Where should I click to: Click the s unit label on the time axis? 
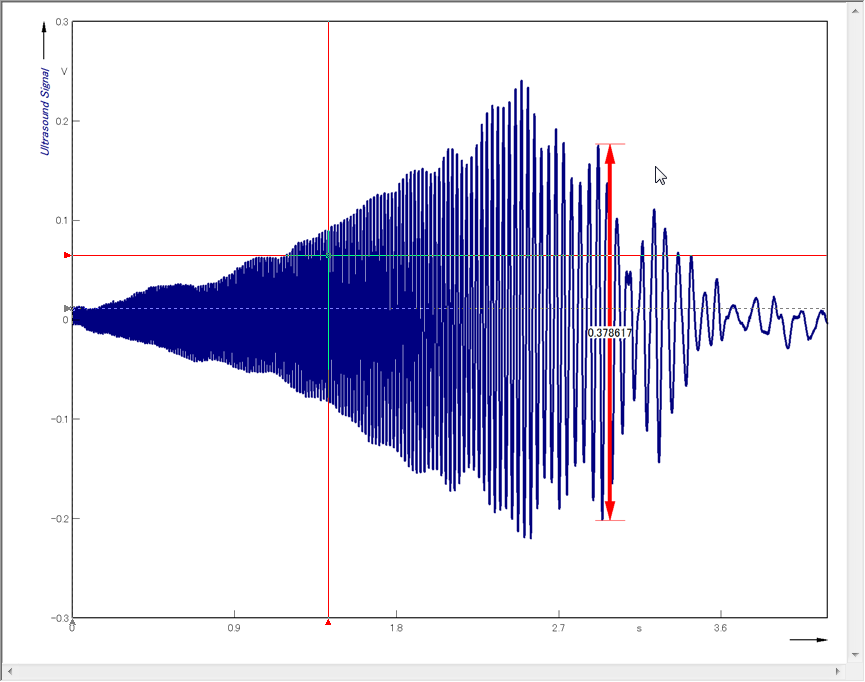(x=639, y=628)
